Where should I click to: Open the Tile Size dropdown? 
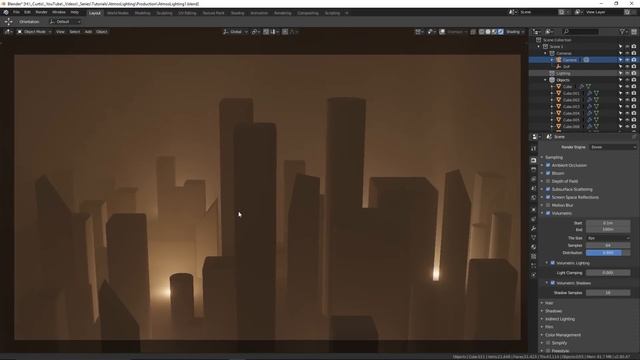[x=608, y=238]
